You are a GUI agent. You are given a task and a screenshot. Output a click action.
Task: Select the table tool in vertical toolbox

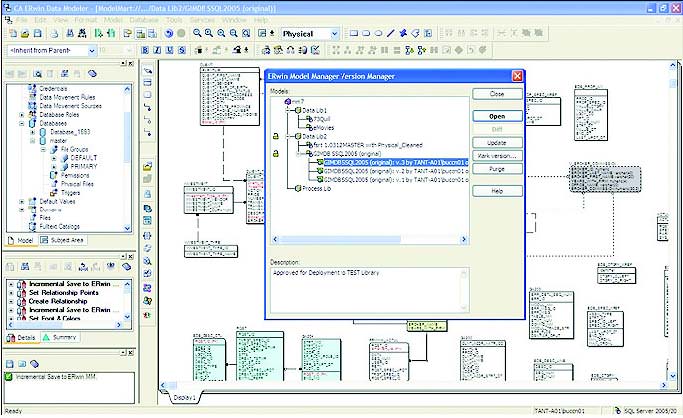tap(148, 83)
